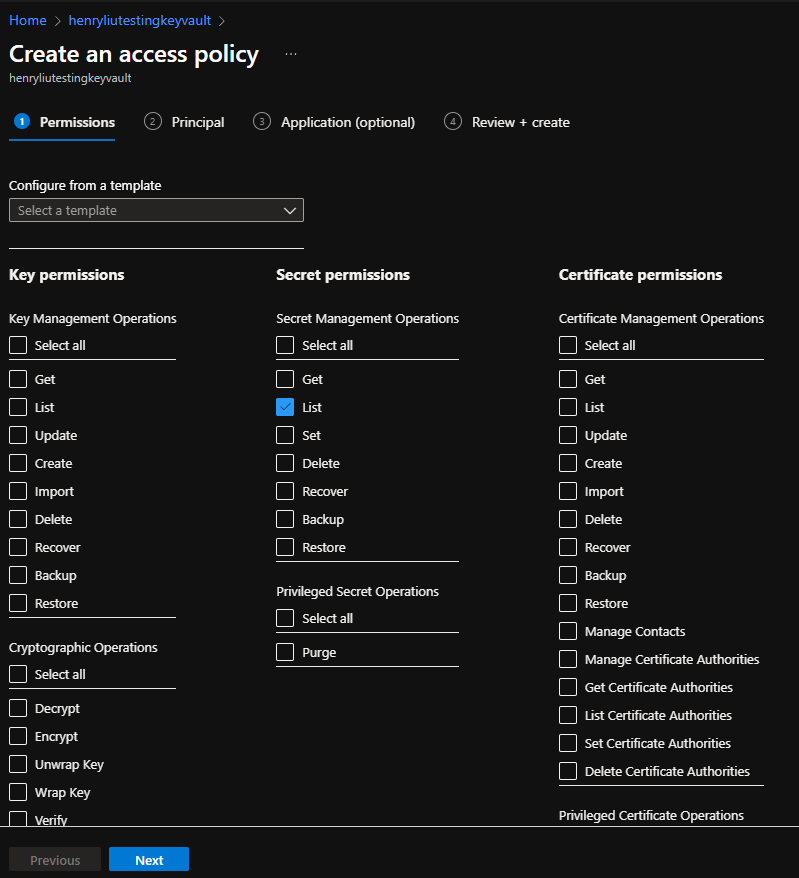Image resolution: width=799 pixels, height=878 pixels.
Task: Enable Backup in Secret permissions
Action: click(285, 519)
